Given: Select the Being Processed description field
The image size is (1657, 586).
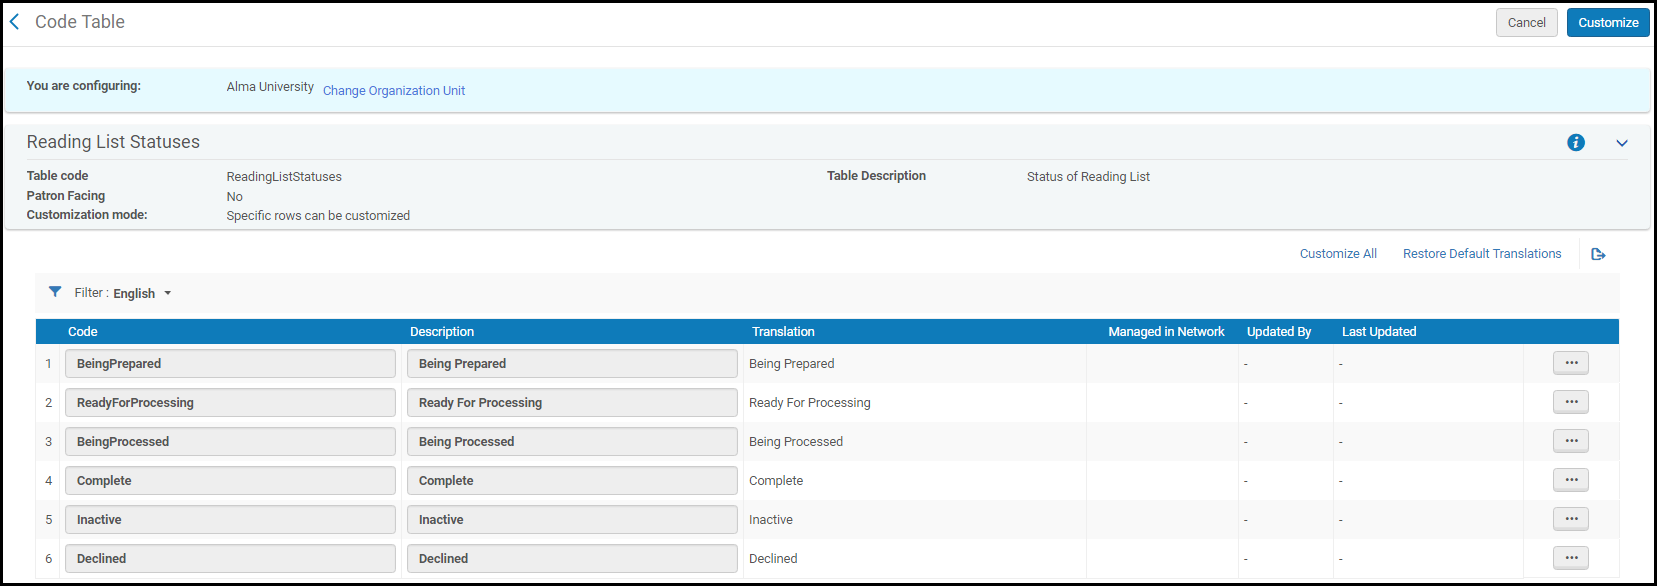Looking at the screenshot, I should [572, 442].
